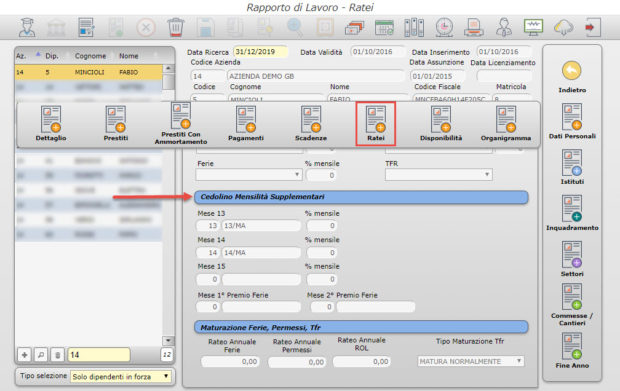This screenshot has width=620, height=391.
Task: Click the Data Validità field
Action: 378,52
